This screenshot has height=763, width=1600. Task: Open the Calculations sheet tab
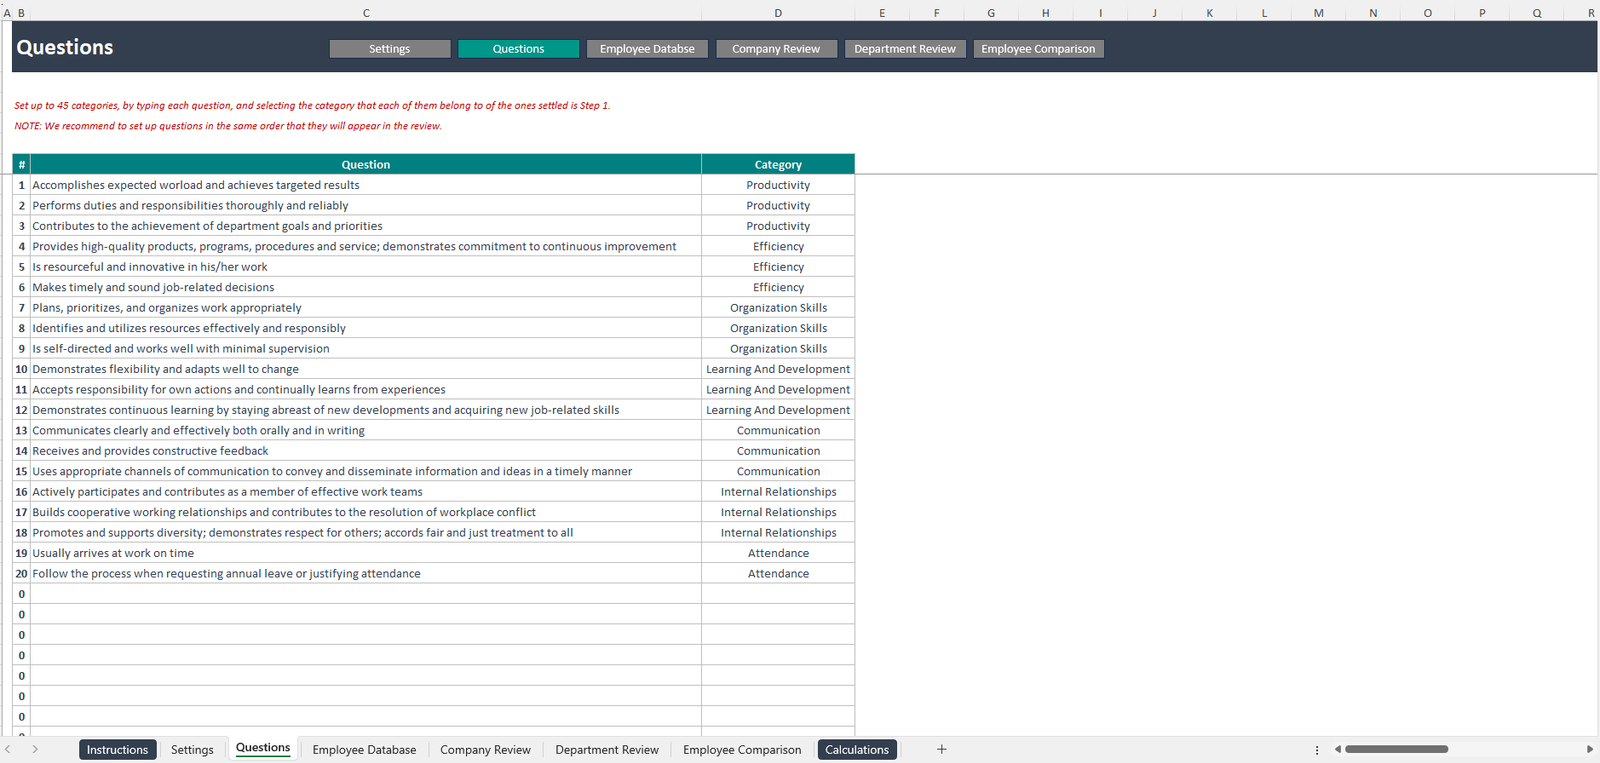[856, 749]
